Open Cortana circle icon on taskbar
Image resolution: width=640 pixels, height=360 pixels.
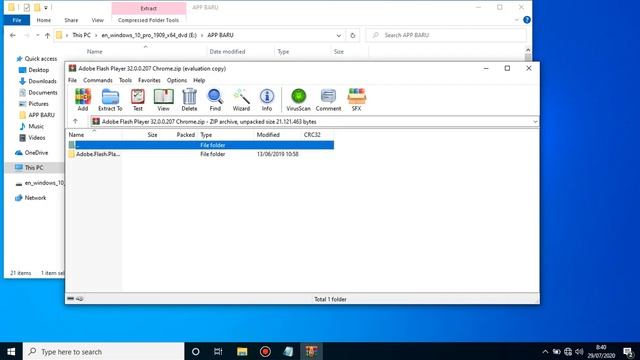(x=196, y=351)
